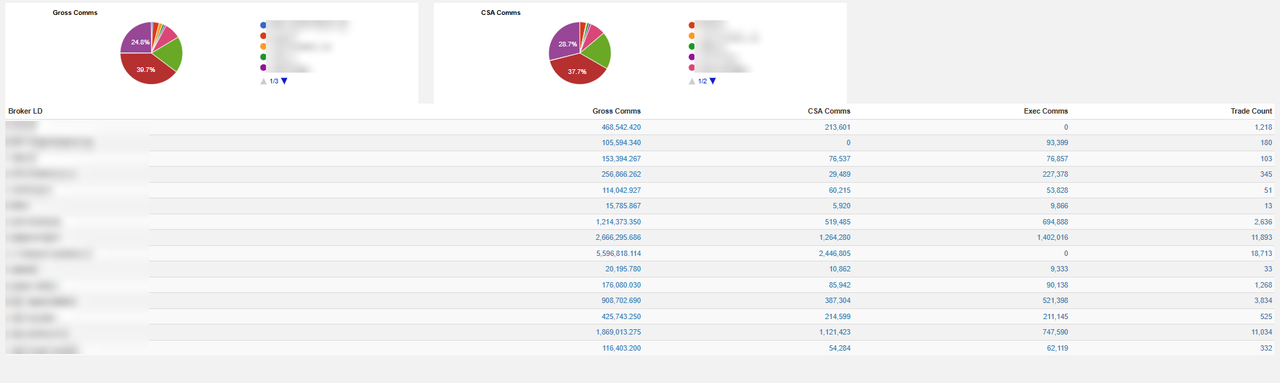The height and width of the screenshot is (383, 1280).
Task: Select Gross Comms cell 20,195.780
Action: [x=623, y=270]
